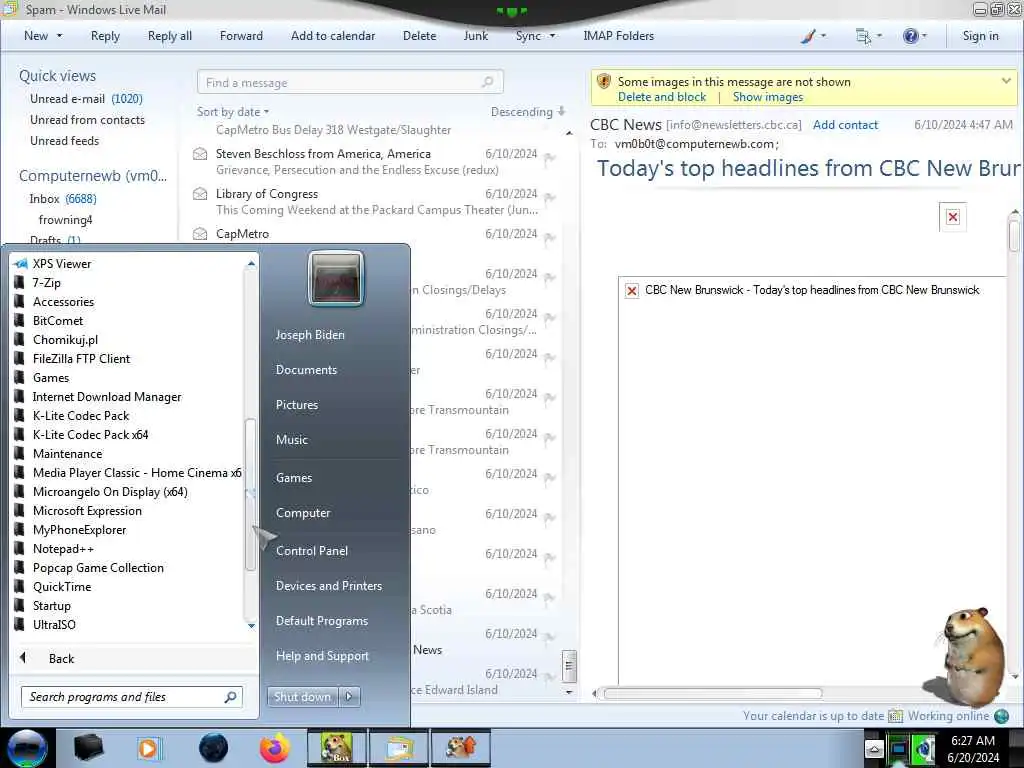The image size is (1024, 768).
Task: Click the user account picture
Action: (336, 278)
